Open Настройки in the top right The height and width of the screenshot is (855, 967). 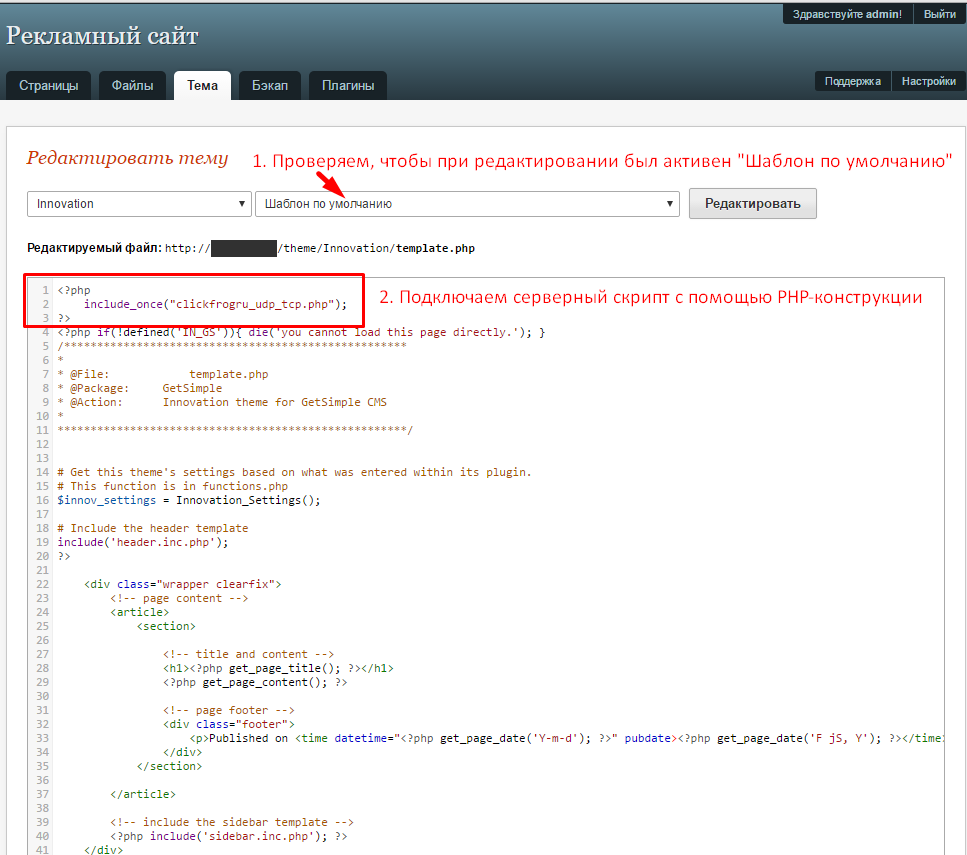(x=928, y=81)
